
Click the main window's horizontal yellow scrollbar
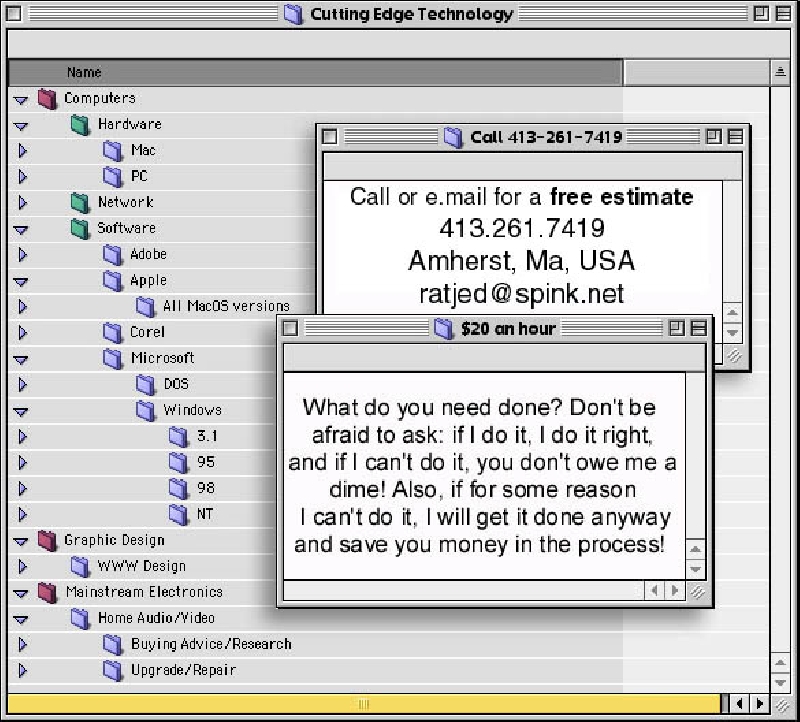pyautogui.click(x=364, y=704)
